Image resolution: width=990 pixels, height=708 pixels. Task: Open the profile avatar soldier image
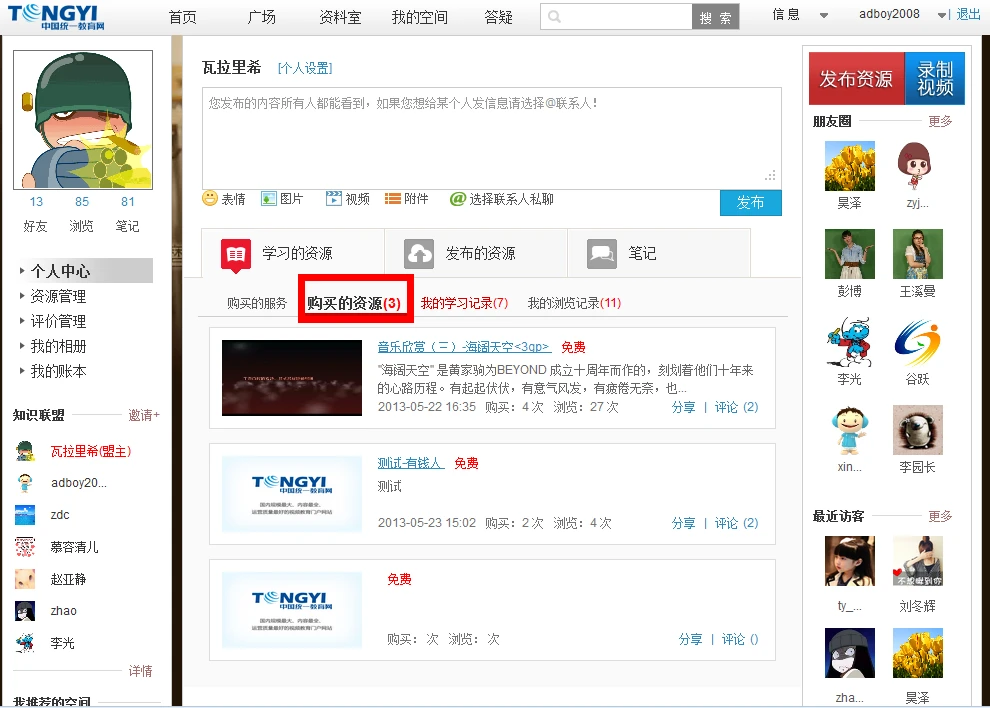coord(83,120)
